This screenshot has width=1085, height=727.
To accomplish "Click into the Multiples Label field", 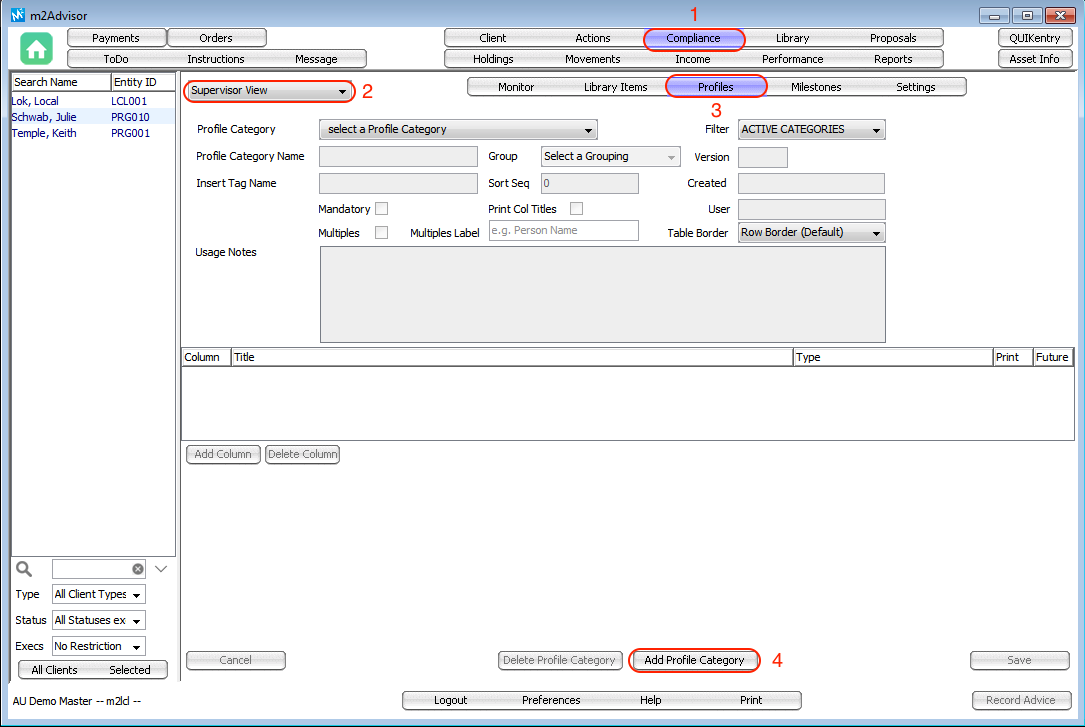I will click(563, 231).
